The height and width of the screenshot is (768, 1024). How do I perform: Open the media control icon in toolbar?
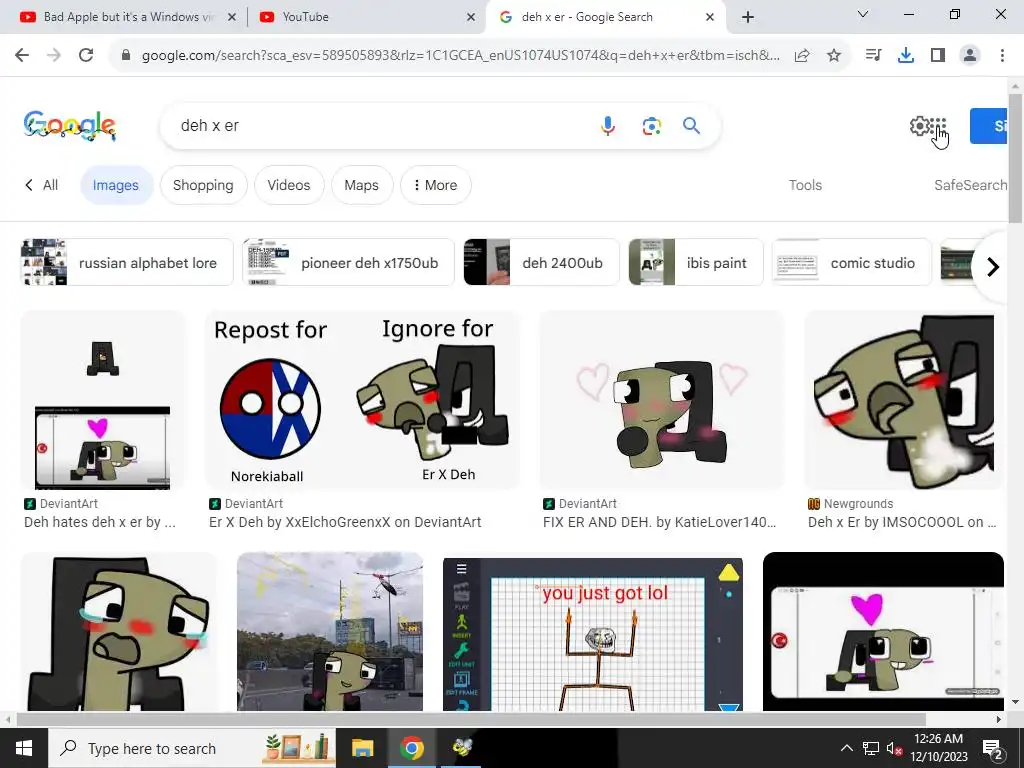[873, 56]
